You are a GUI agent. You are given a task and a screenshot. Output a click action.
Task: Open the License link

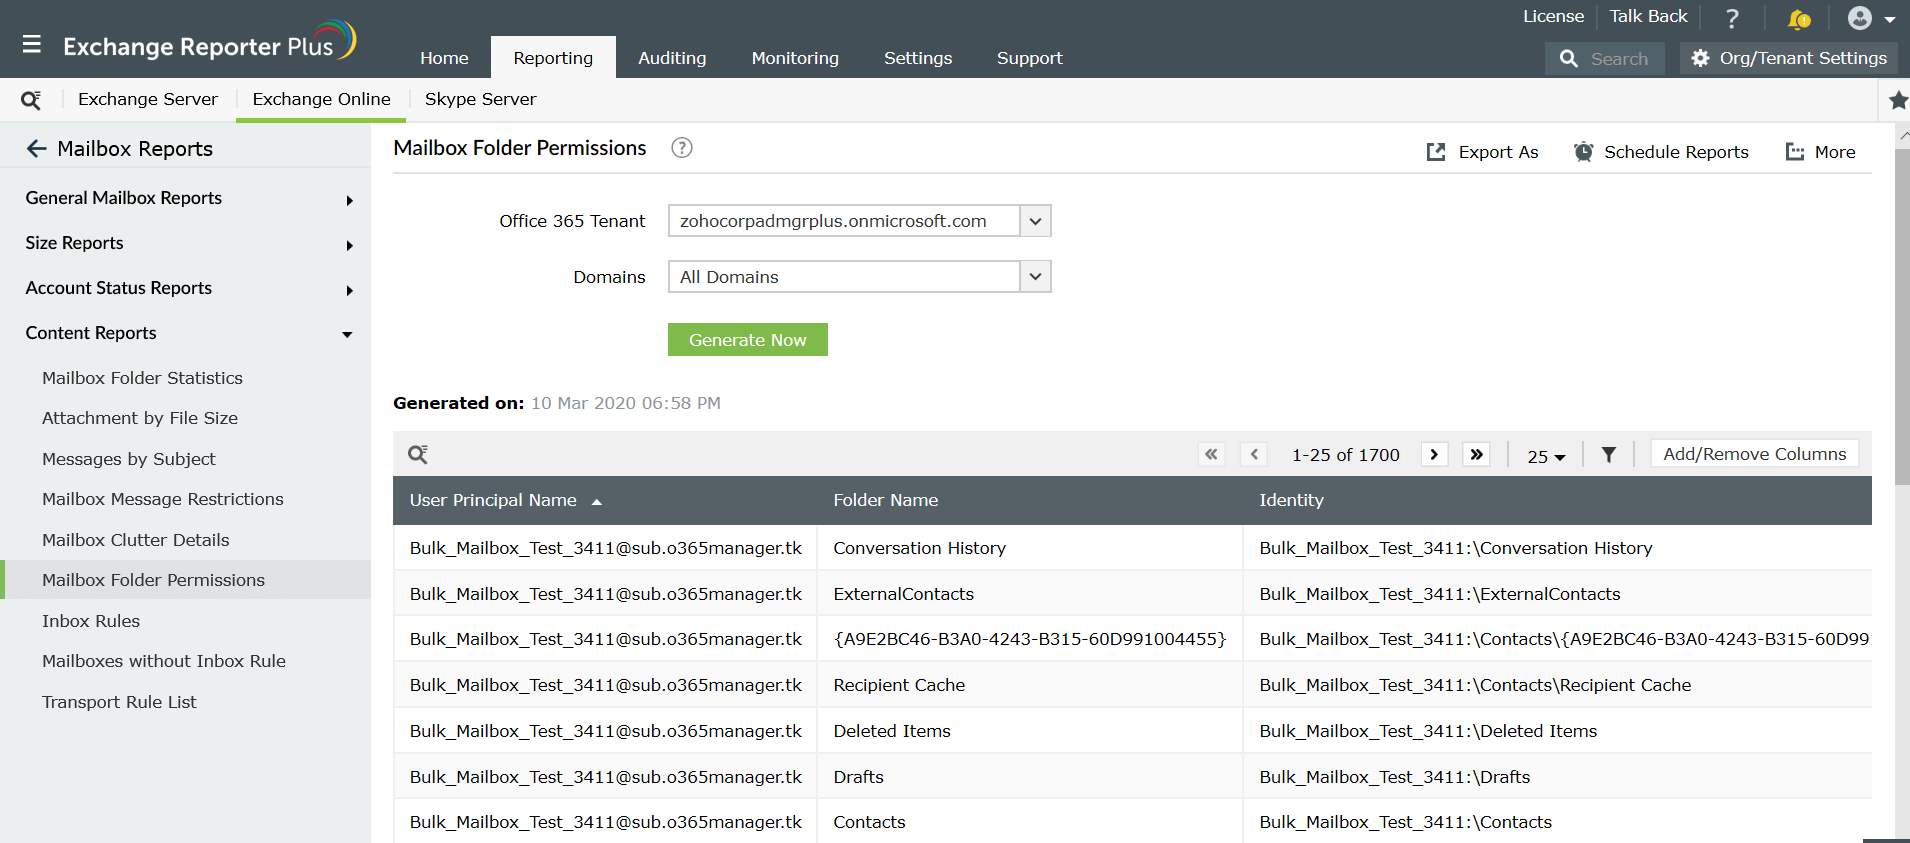pyautogui.click(x=1553, y=16)
